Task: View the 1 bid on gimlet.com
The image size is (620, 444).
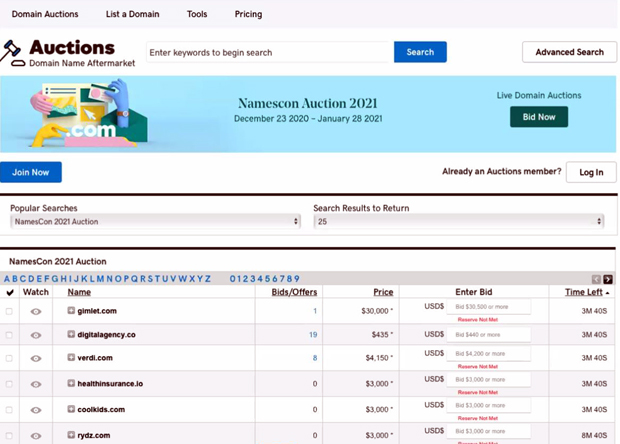Action: [x=315, y=311]
